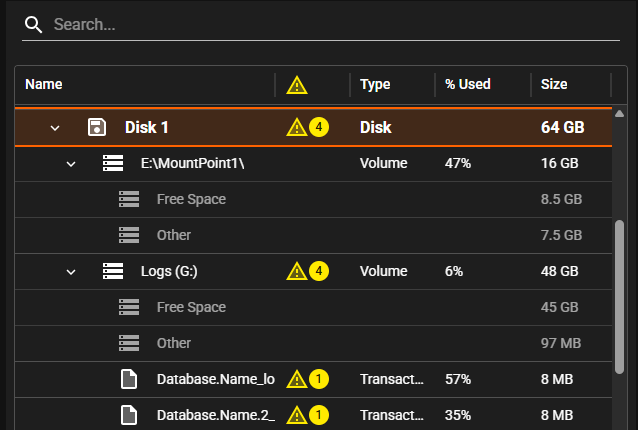638x430 pixels.
Task: Click the Database.Name_lo file icon
Action: pos(128,379)
